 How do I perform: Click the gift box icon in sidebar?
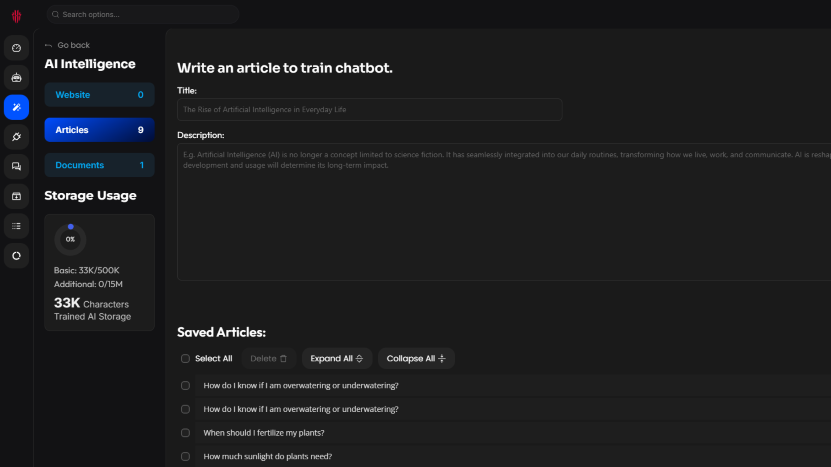click(x=16, y=196)
